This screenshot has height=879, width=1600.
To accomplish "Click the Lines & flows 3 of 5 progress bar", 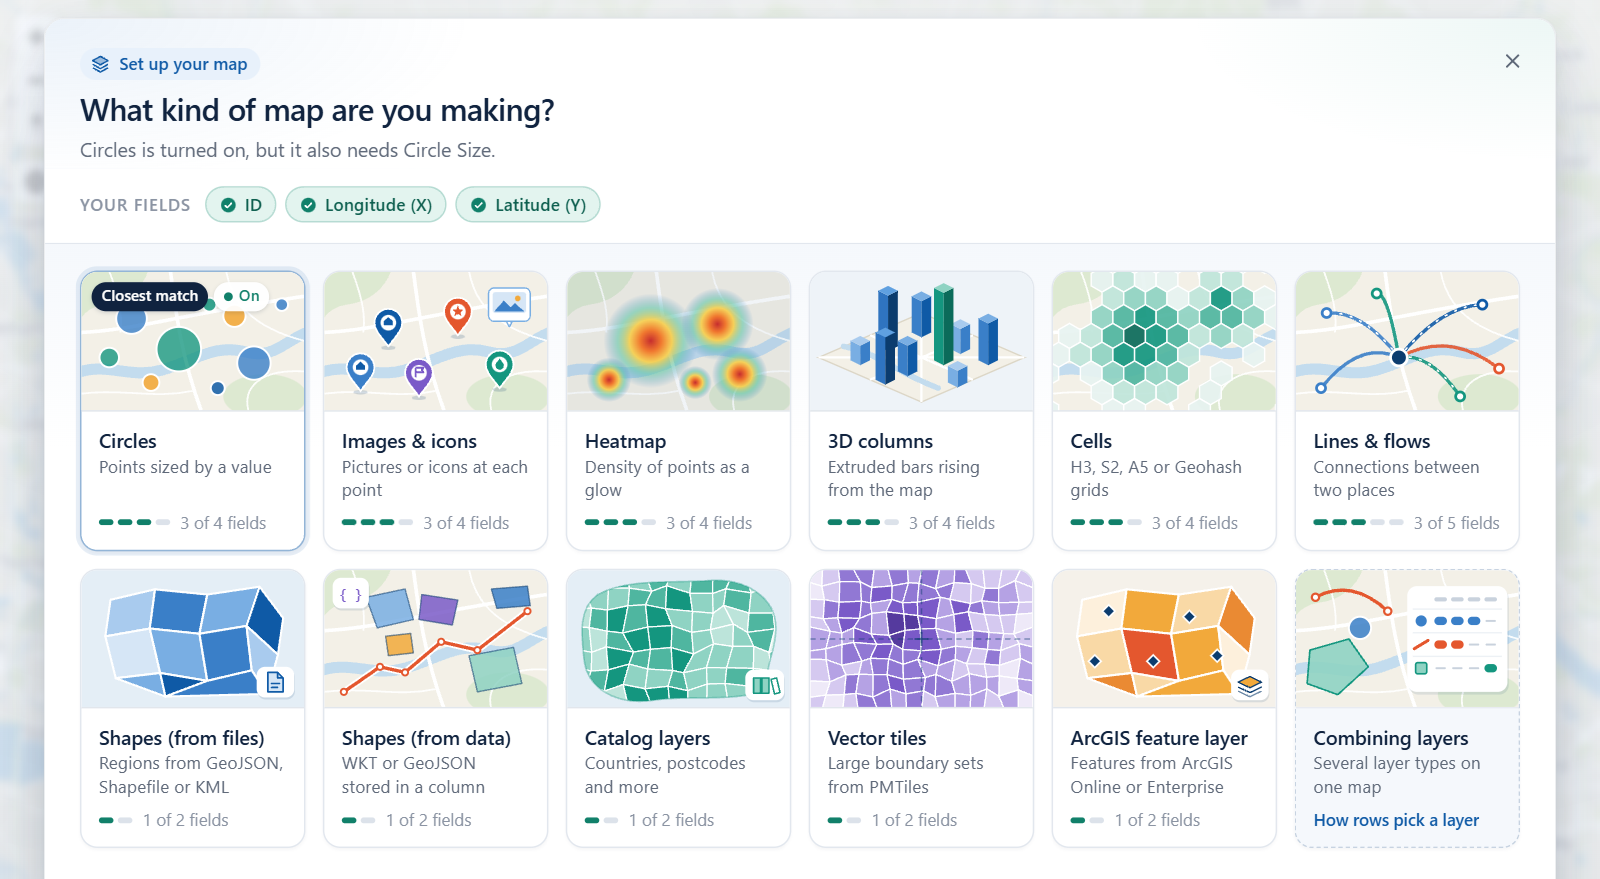I will coord(1359,522).
